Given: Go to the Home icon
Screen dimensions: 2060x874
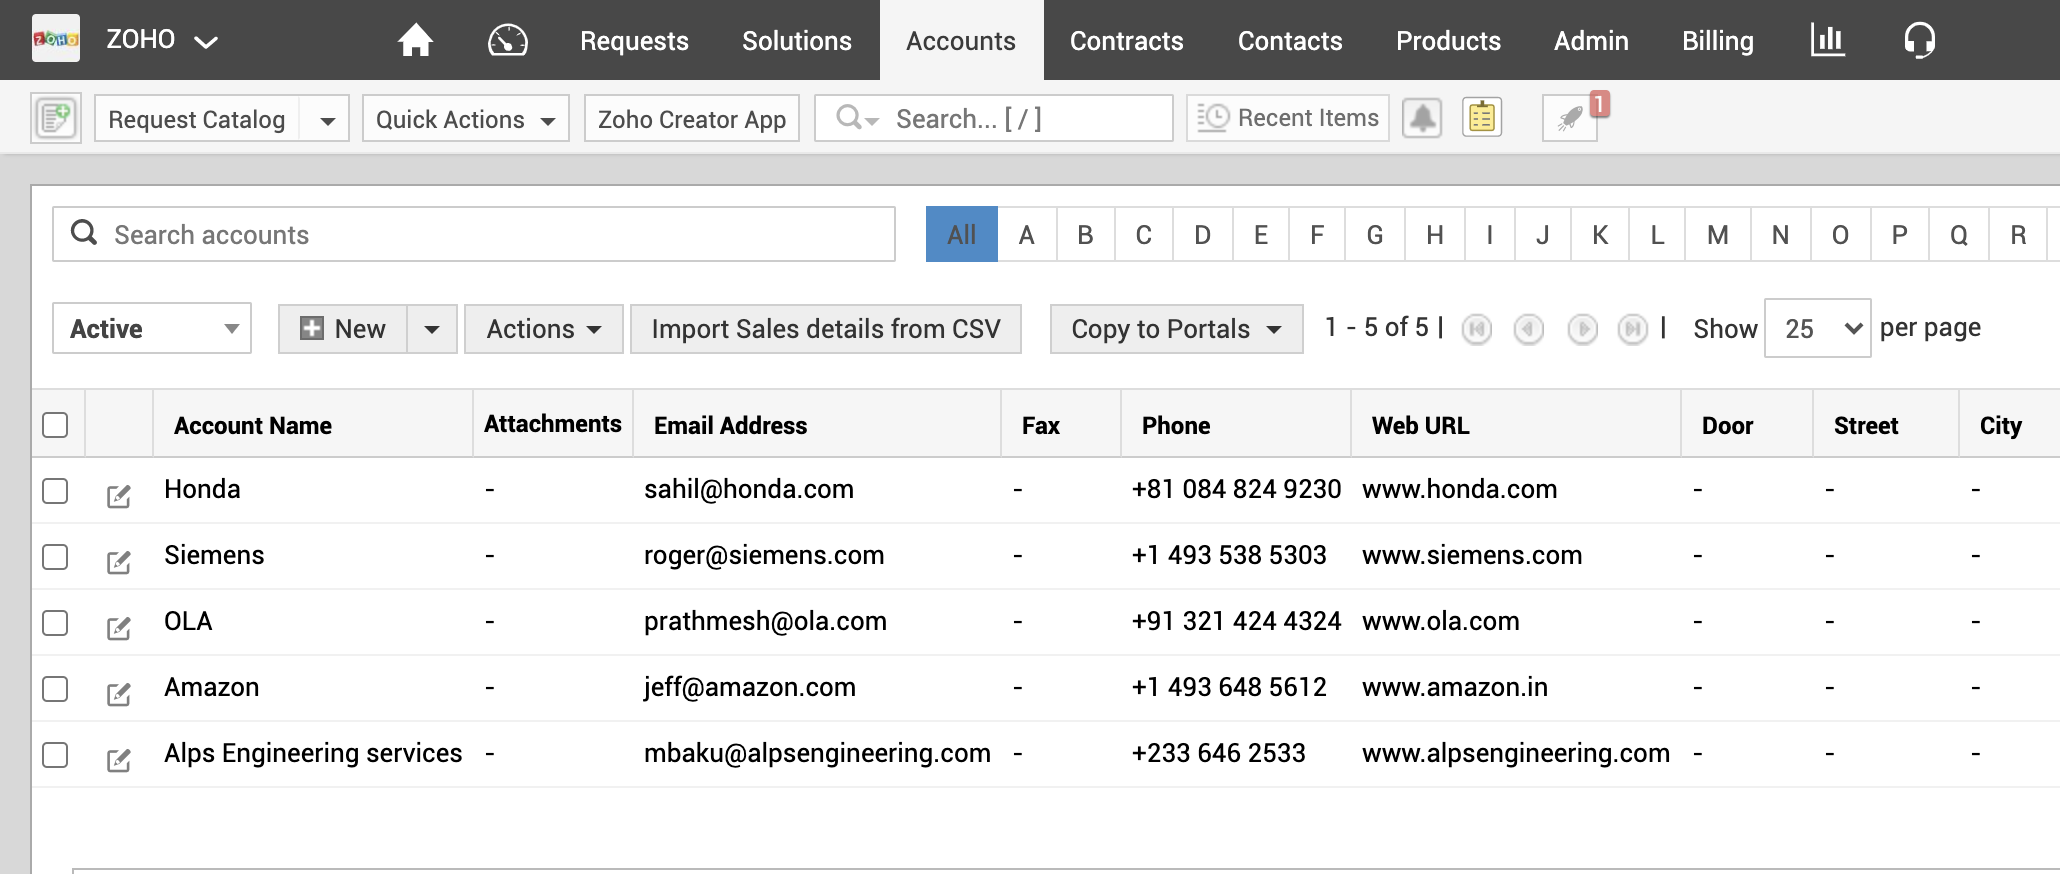Looking at the screenshot, I should [x=415, y=40].
